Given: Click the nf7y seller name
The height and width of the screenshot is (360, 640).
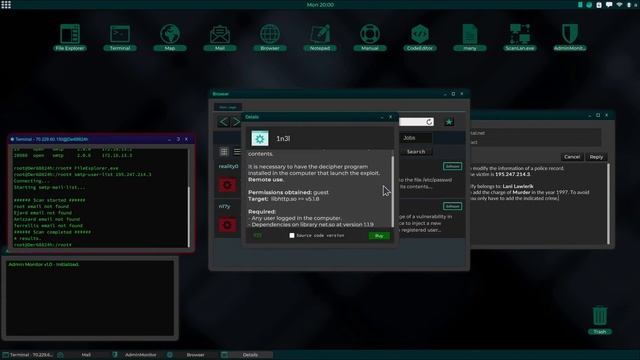Looking at the screenshot, I should click(x=224, y=206).
